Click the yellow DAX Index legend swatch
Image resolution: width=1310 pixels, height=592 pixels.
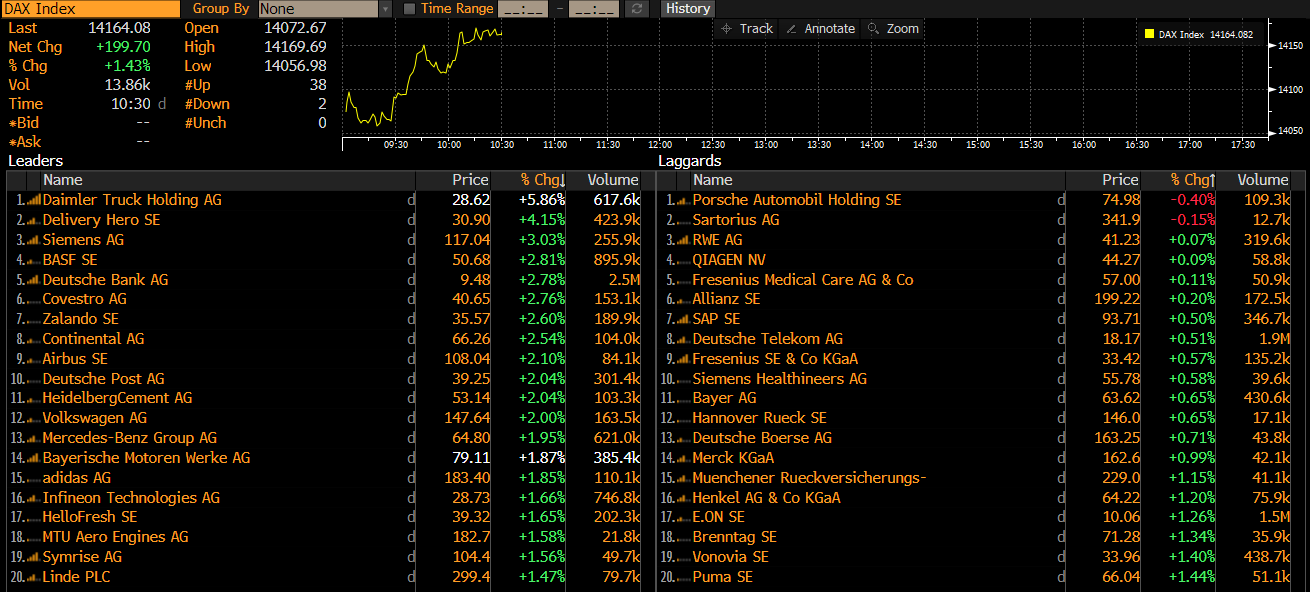pos(1149,35)
